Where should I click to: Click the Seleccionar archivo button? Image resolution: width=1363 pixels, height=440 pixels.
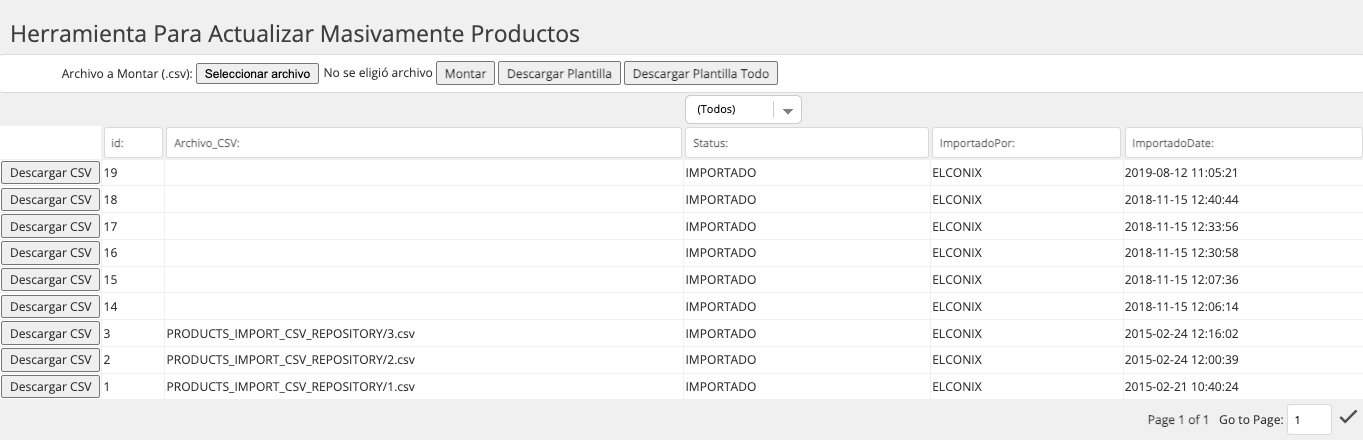coord(257,73)
